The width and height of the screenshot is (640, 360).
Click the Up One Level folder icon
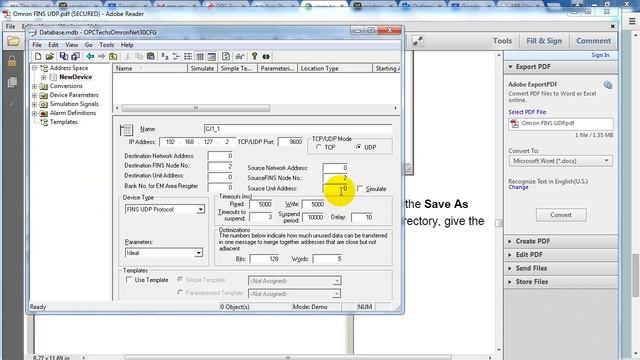pyautogui.click(x=113, y=56)
